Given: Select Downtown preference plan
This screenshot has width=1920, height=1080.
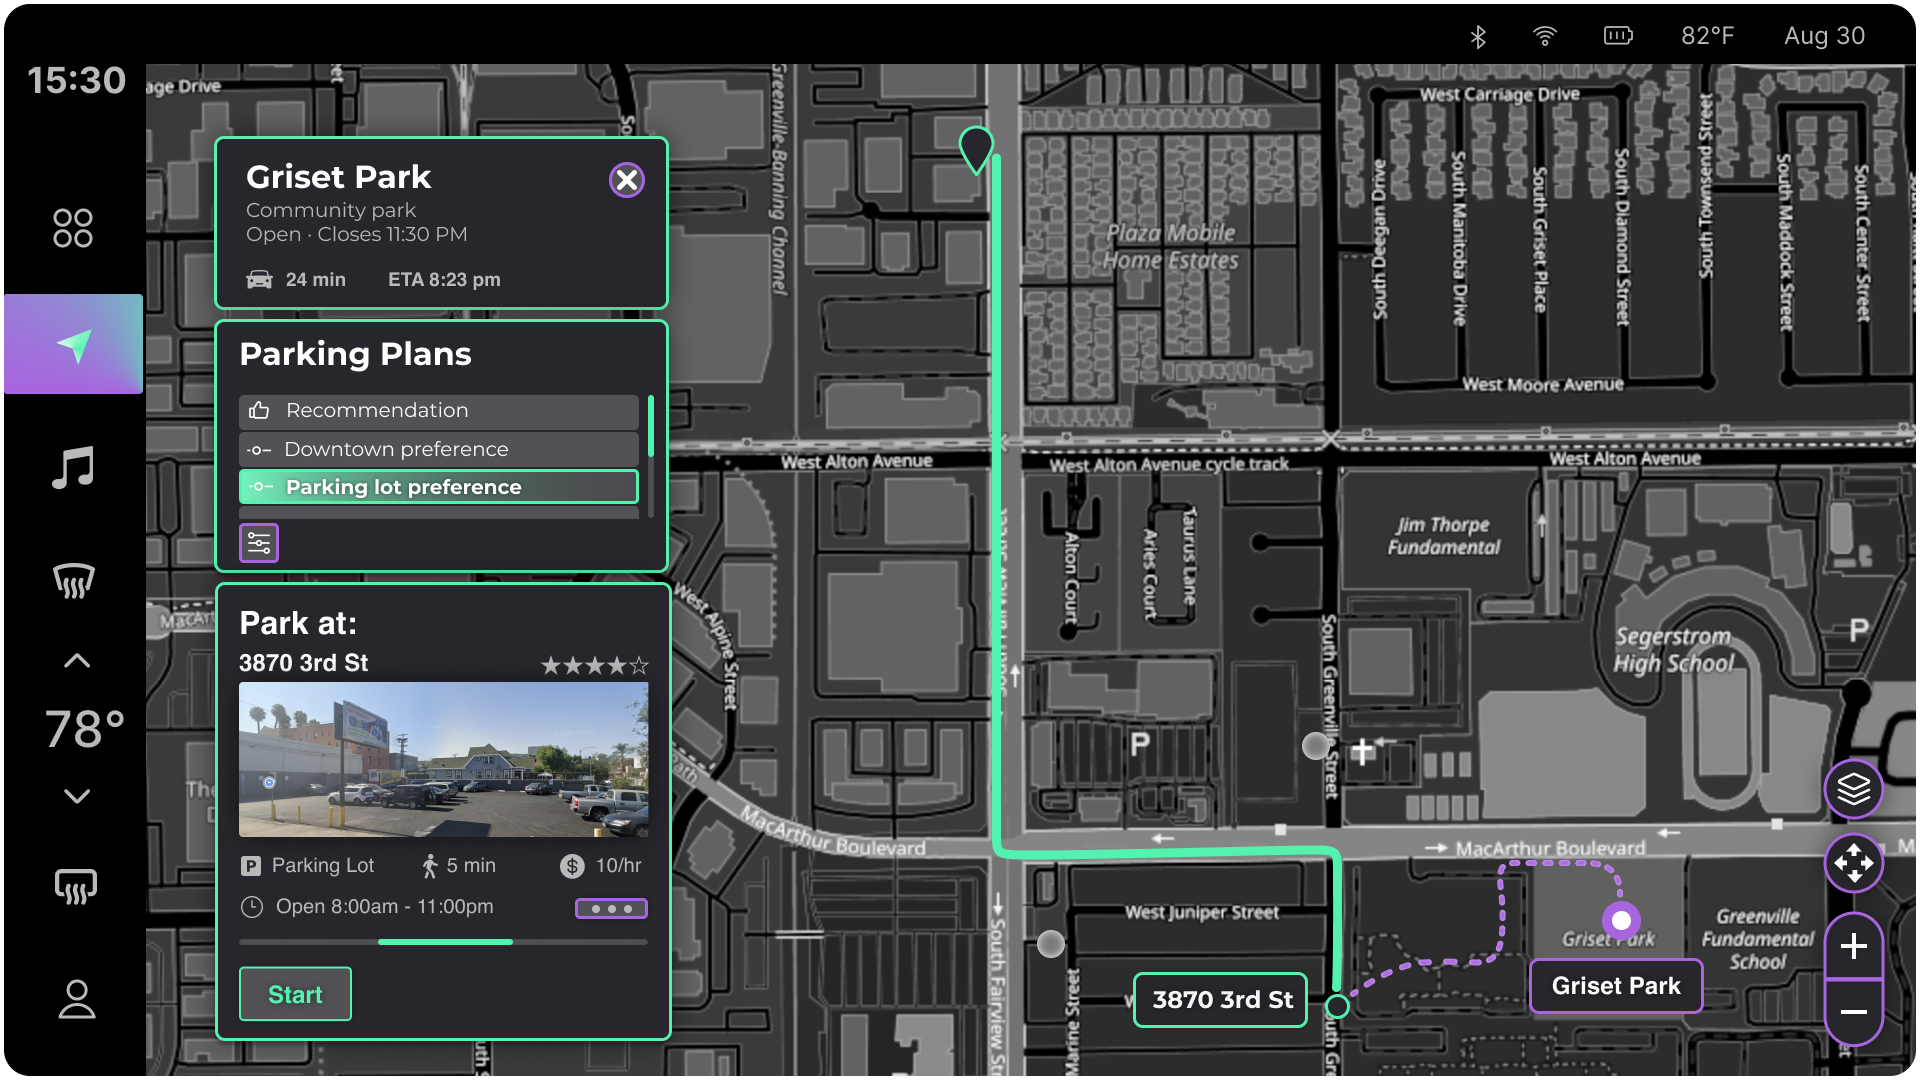Looking at the screenshot, I should pyautogui.click(x=438, y=450).
